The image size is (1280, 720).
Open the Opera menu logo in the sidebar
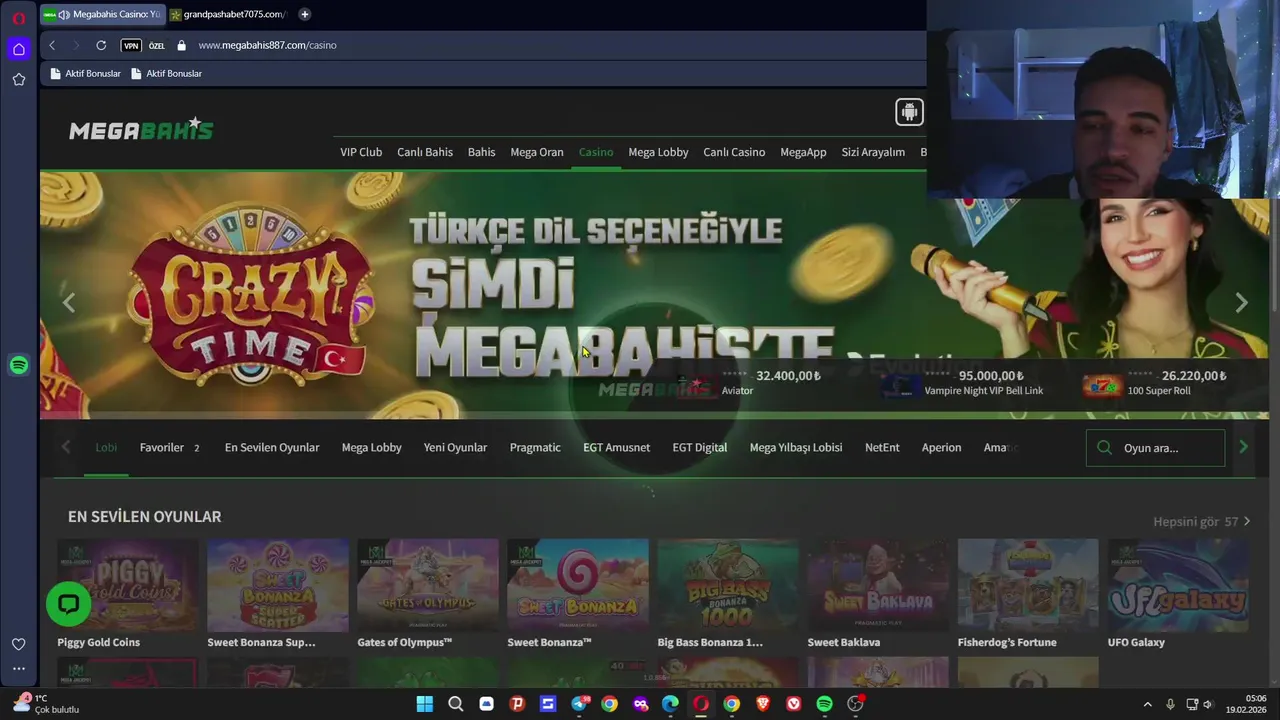pos(18,17)
